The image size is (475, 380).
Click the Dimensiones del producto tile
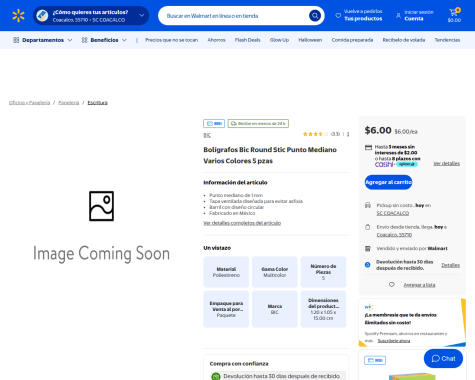[323, 309]
